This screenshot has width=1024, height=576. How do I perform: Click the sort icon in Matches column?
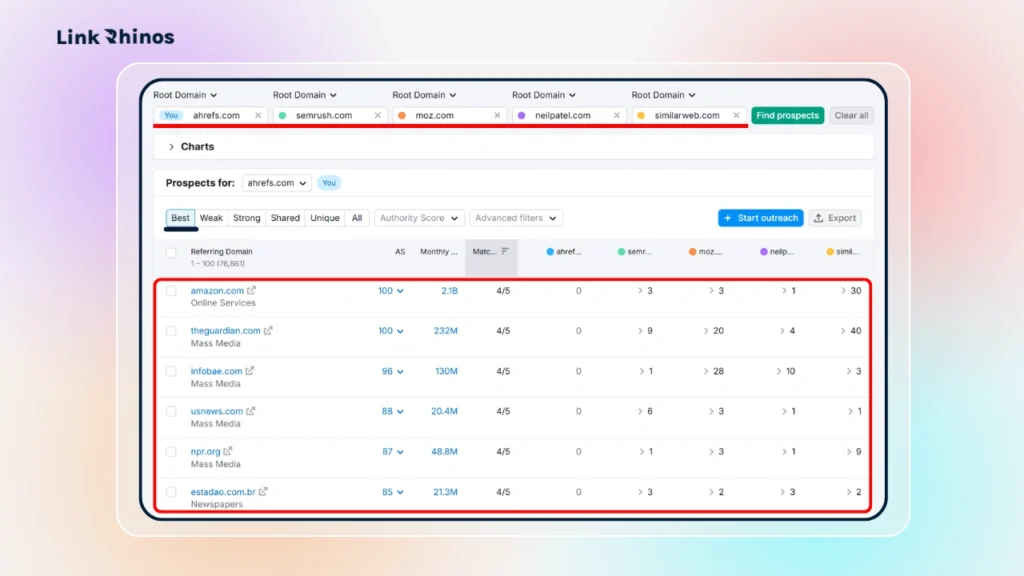(505, 251)
